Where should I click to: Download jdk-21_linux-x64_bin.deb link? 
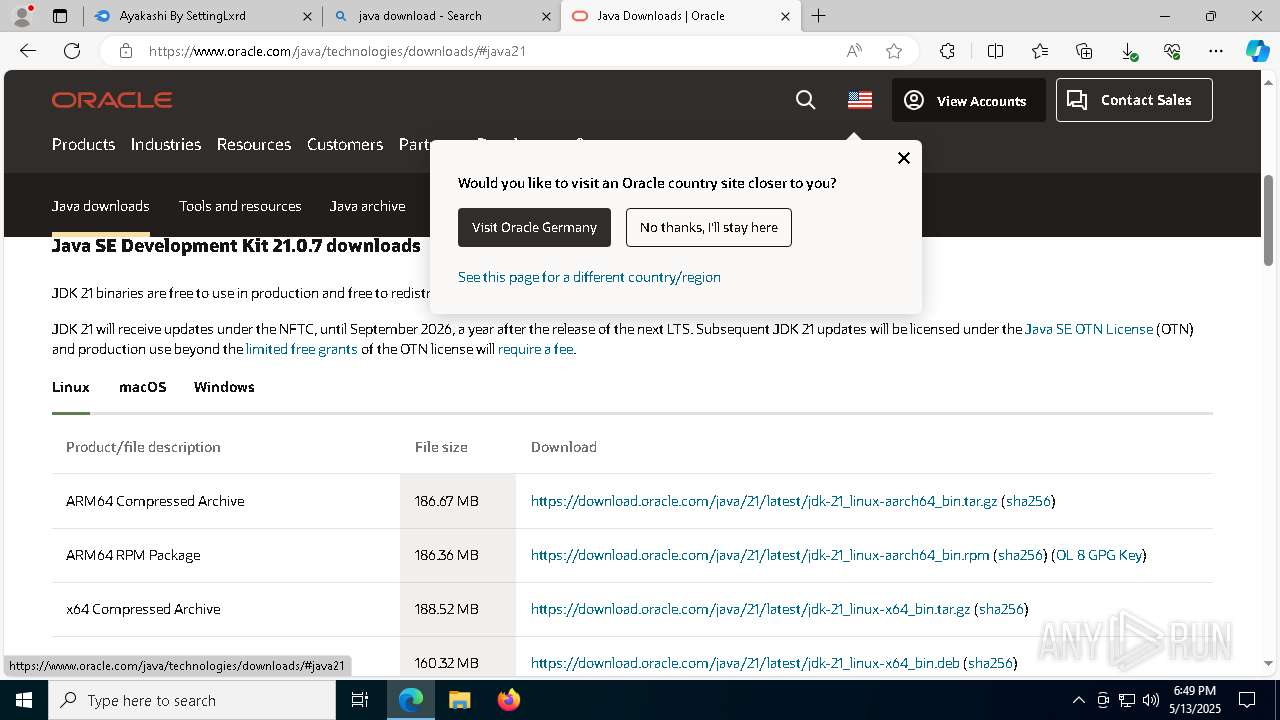(745, 663)
